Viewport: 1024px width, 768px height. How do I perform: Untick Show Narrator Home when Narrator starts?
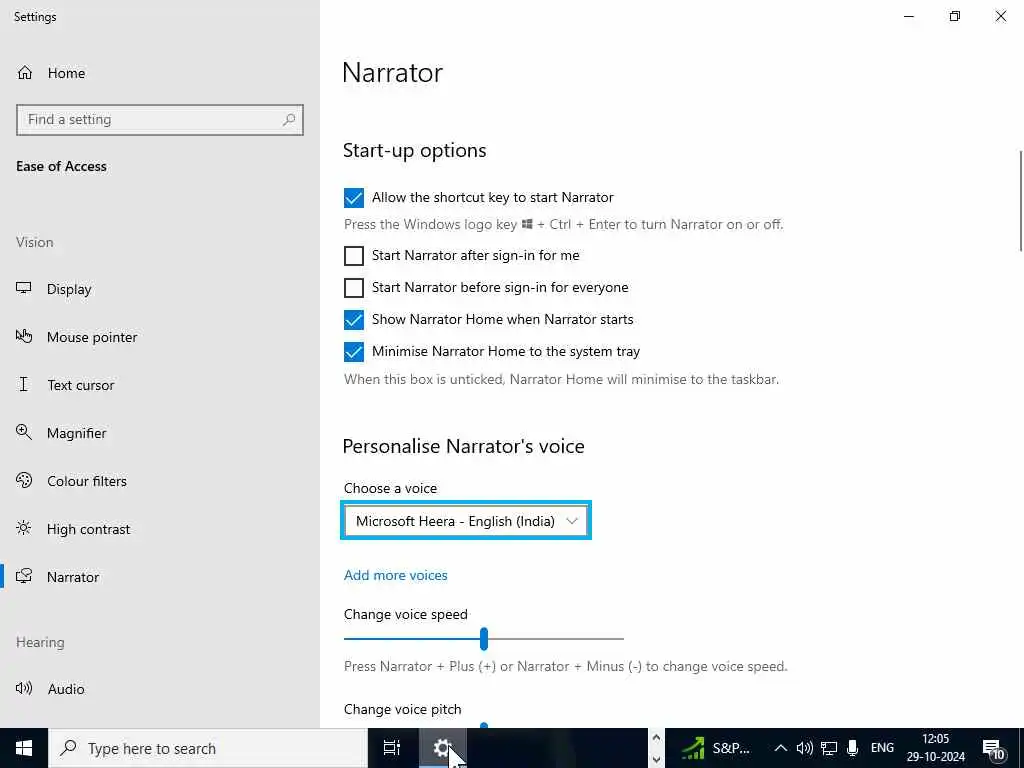[354, 319]
